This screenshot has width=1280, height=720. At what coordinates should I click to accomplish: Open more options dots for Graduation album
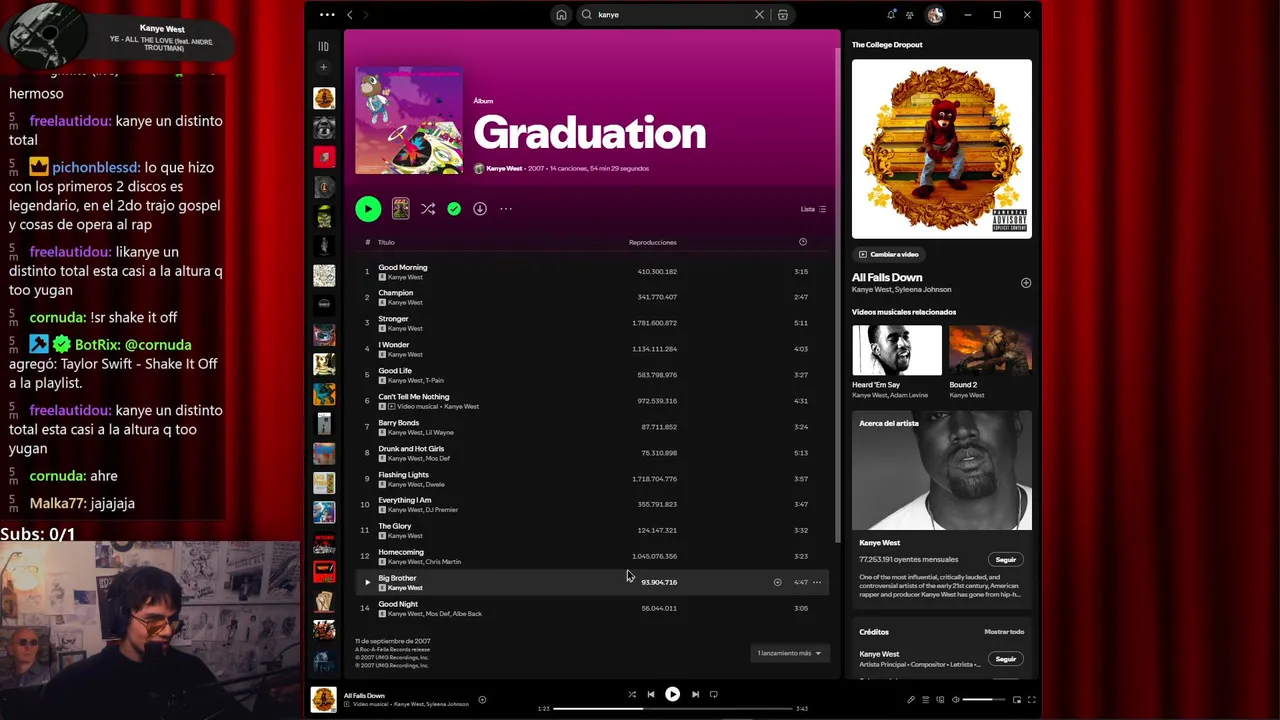[506, 209]
